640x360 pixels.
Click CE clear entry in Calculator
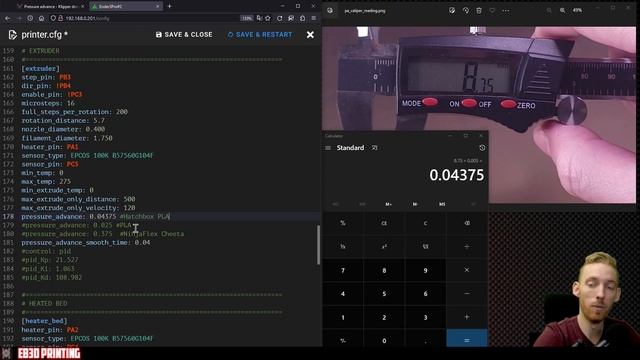[x=384, y=223]
